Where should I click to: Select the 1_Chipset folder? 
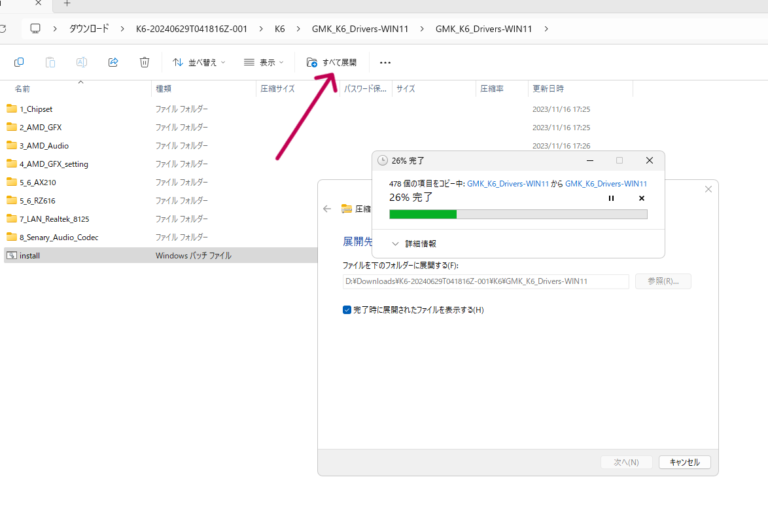coord(36,108)
